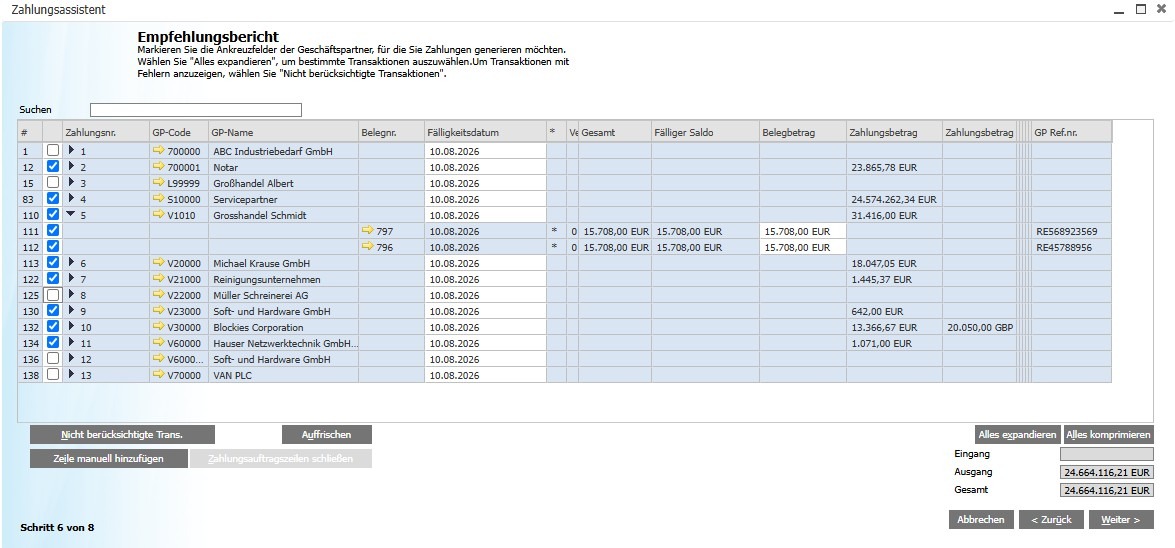
Task: Follow the yellow arrow for document 797
Action: (x=367, y=231)
